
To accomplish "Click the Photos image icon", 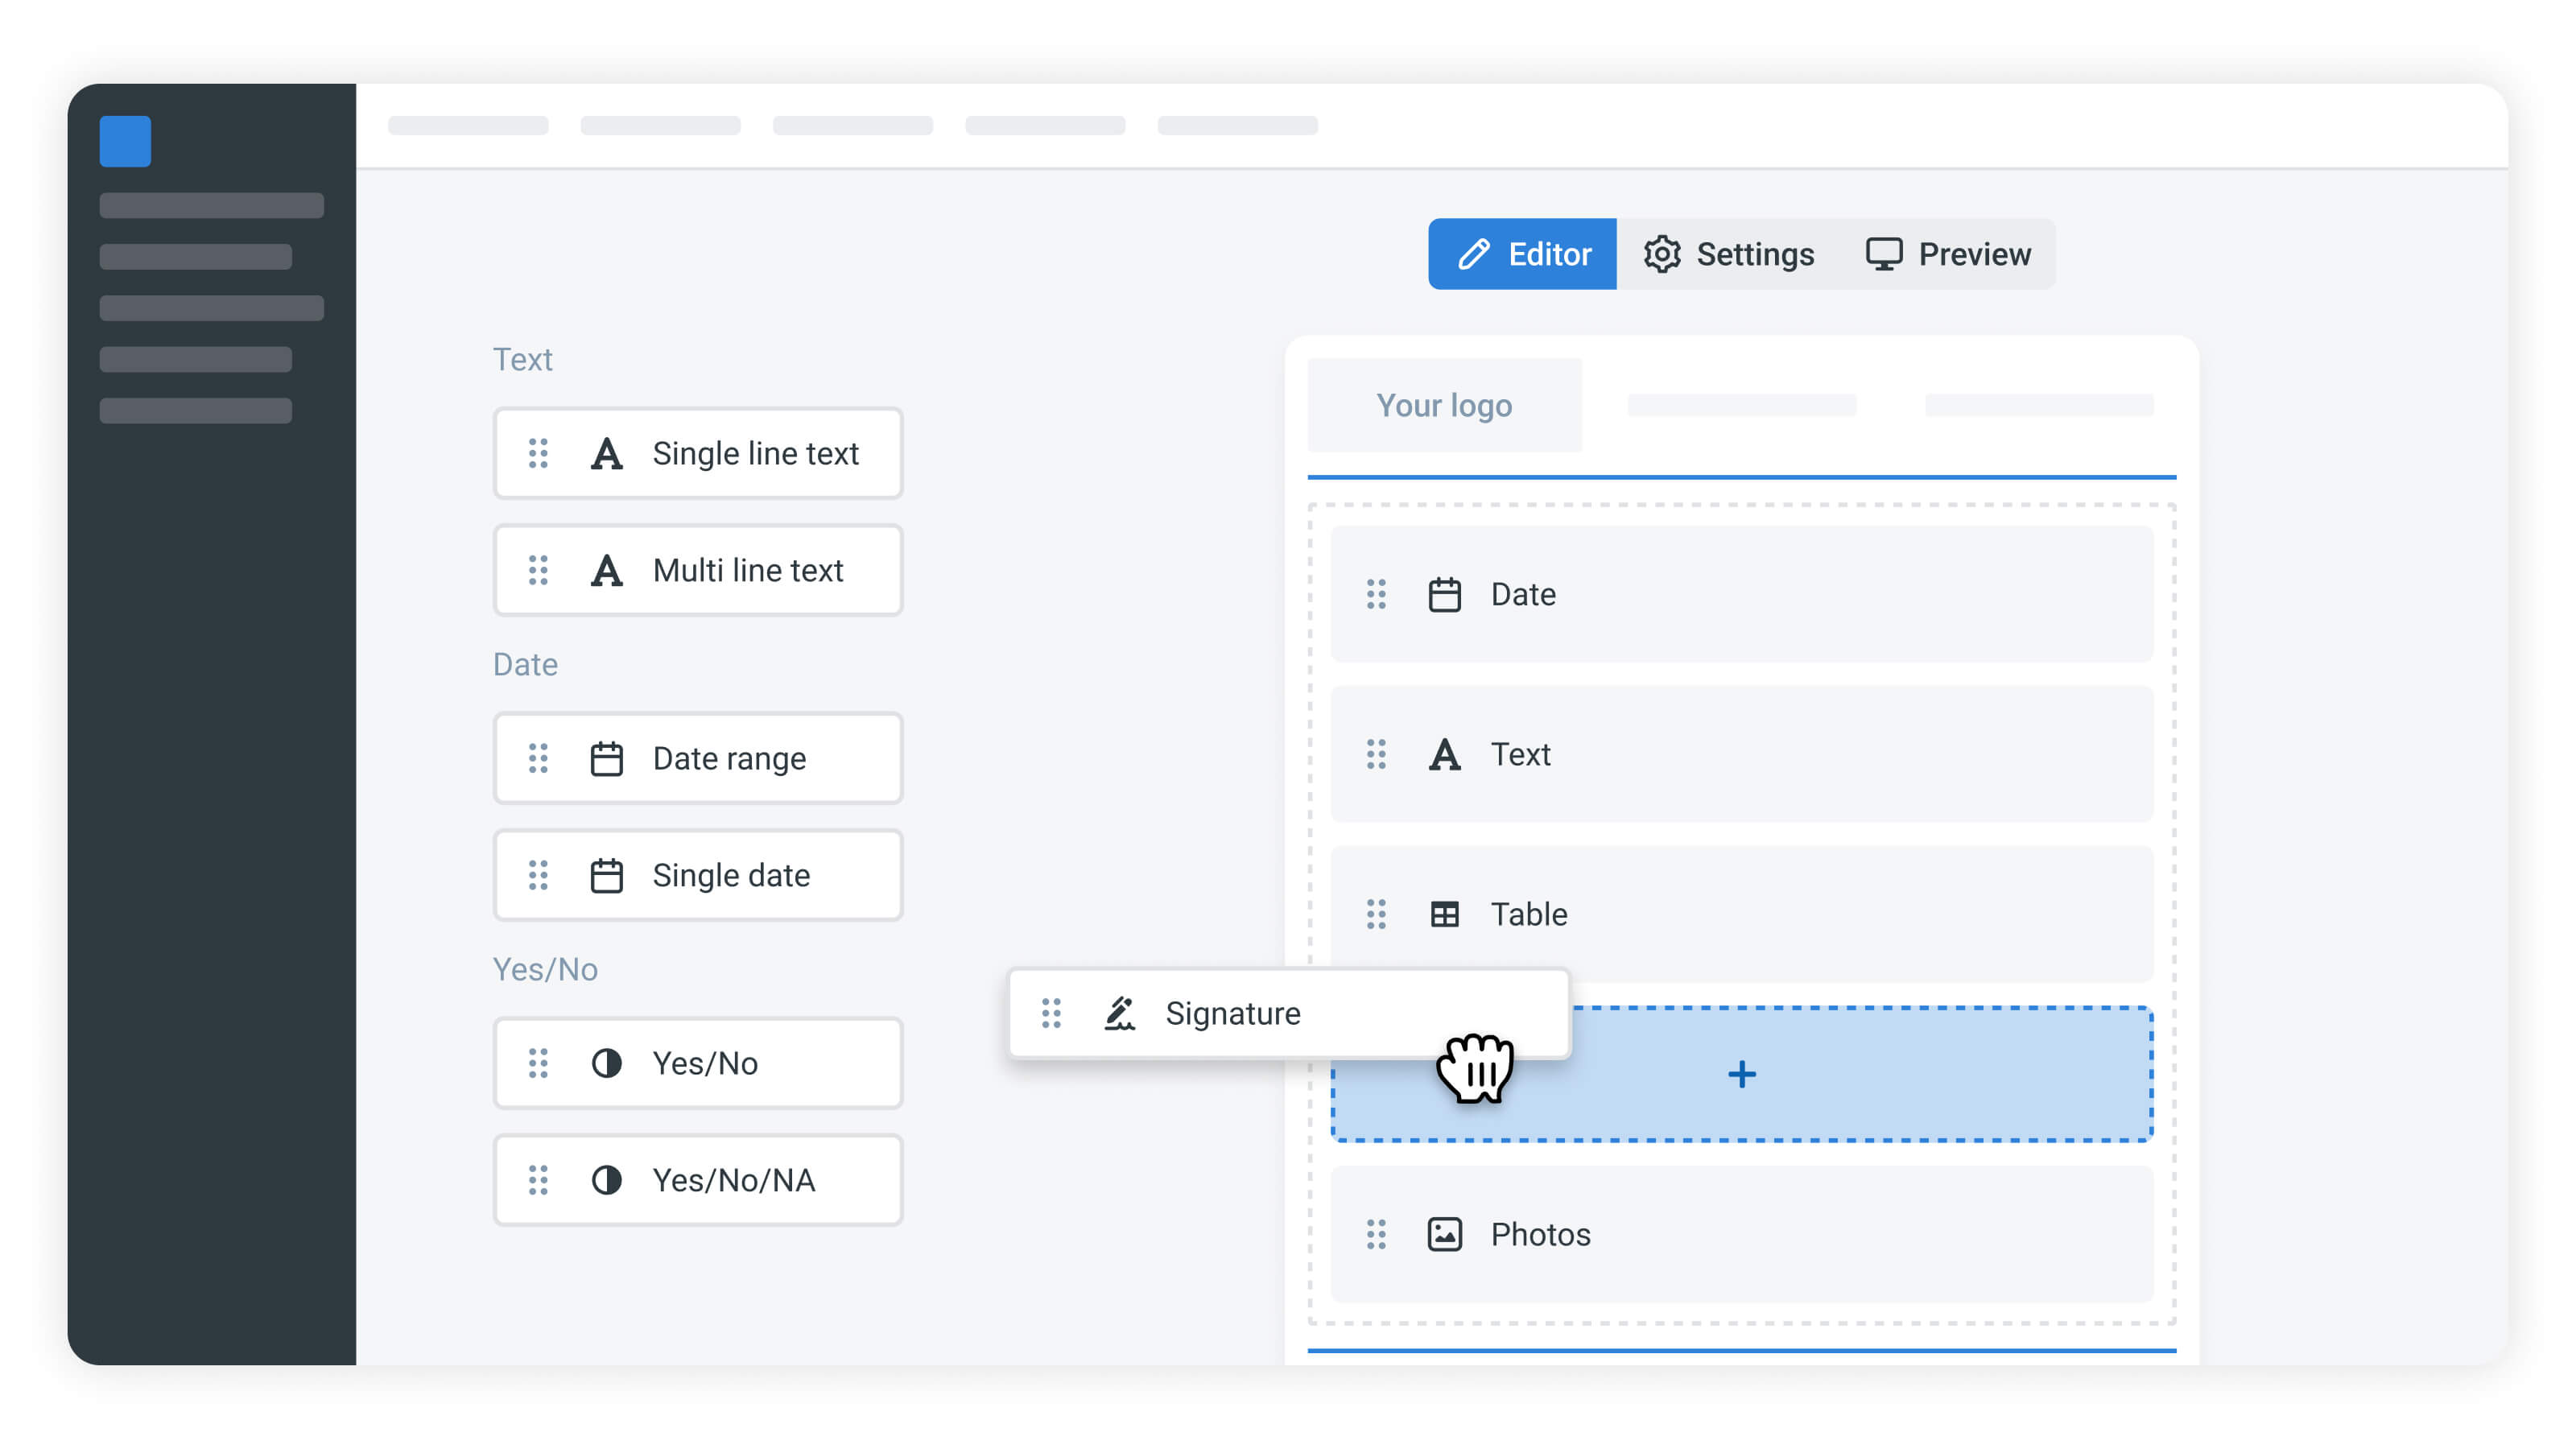I will (x=1444, y=1234).
